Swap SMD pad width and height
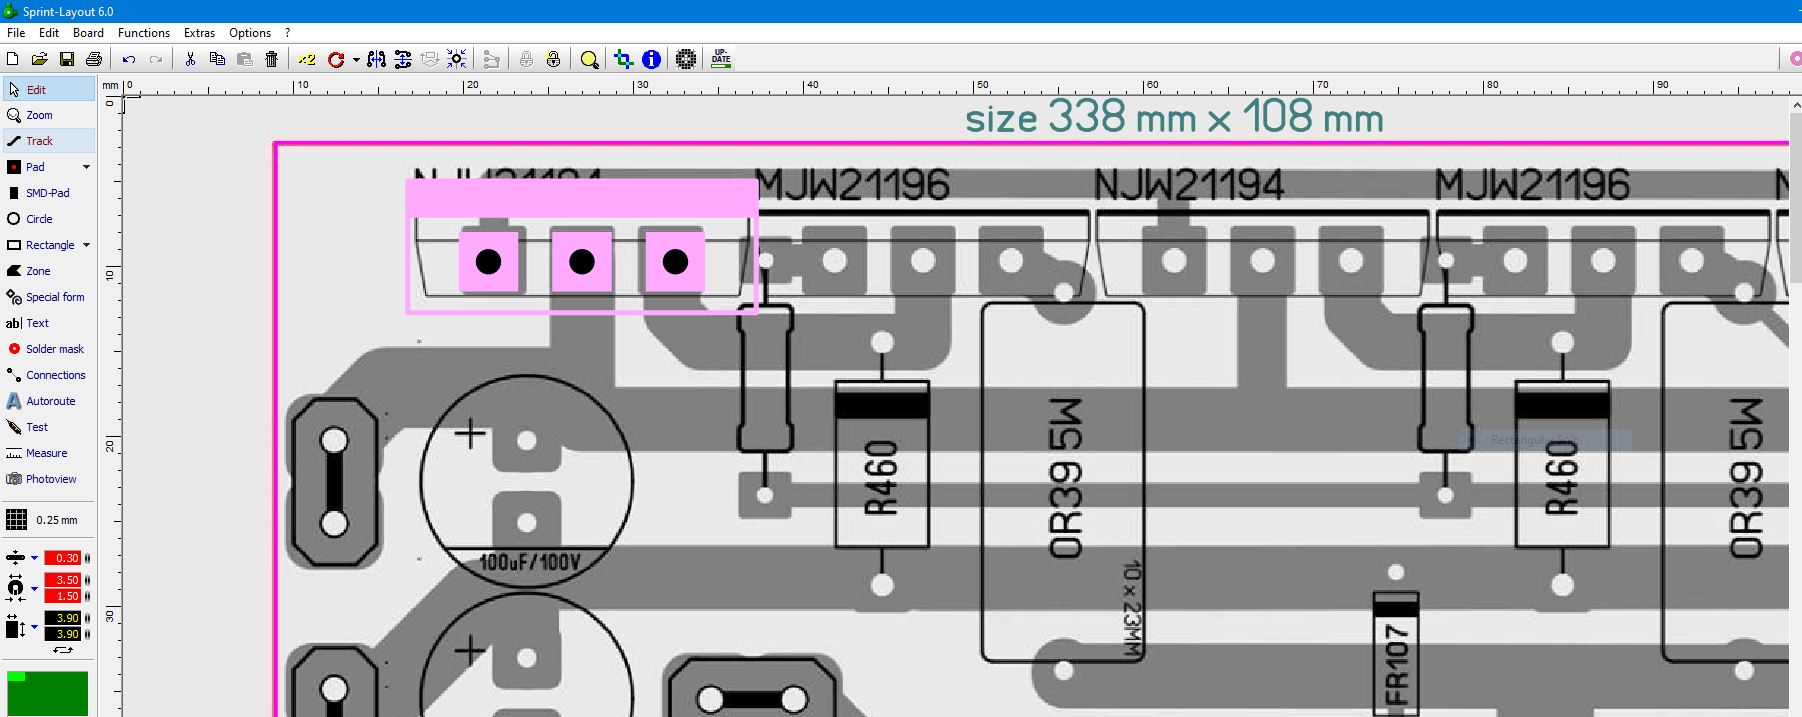1802x717 pixels. [x=63, y=650]
